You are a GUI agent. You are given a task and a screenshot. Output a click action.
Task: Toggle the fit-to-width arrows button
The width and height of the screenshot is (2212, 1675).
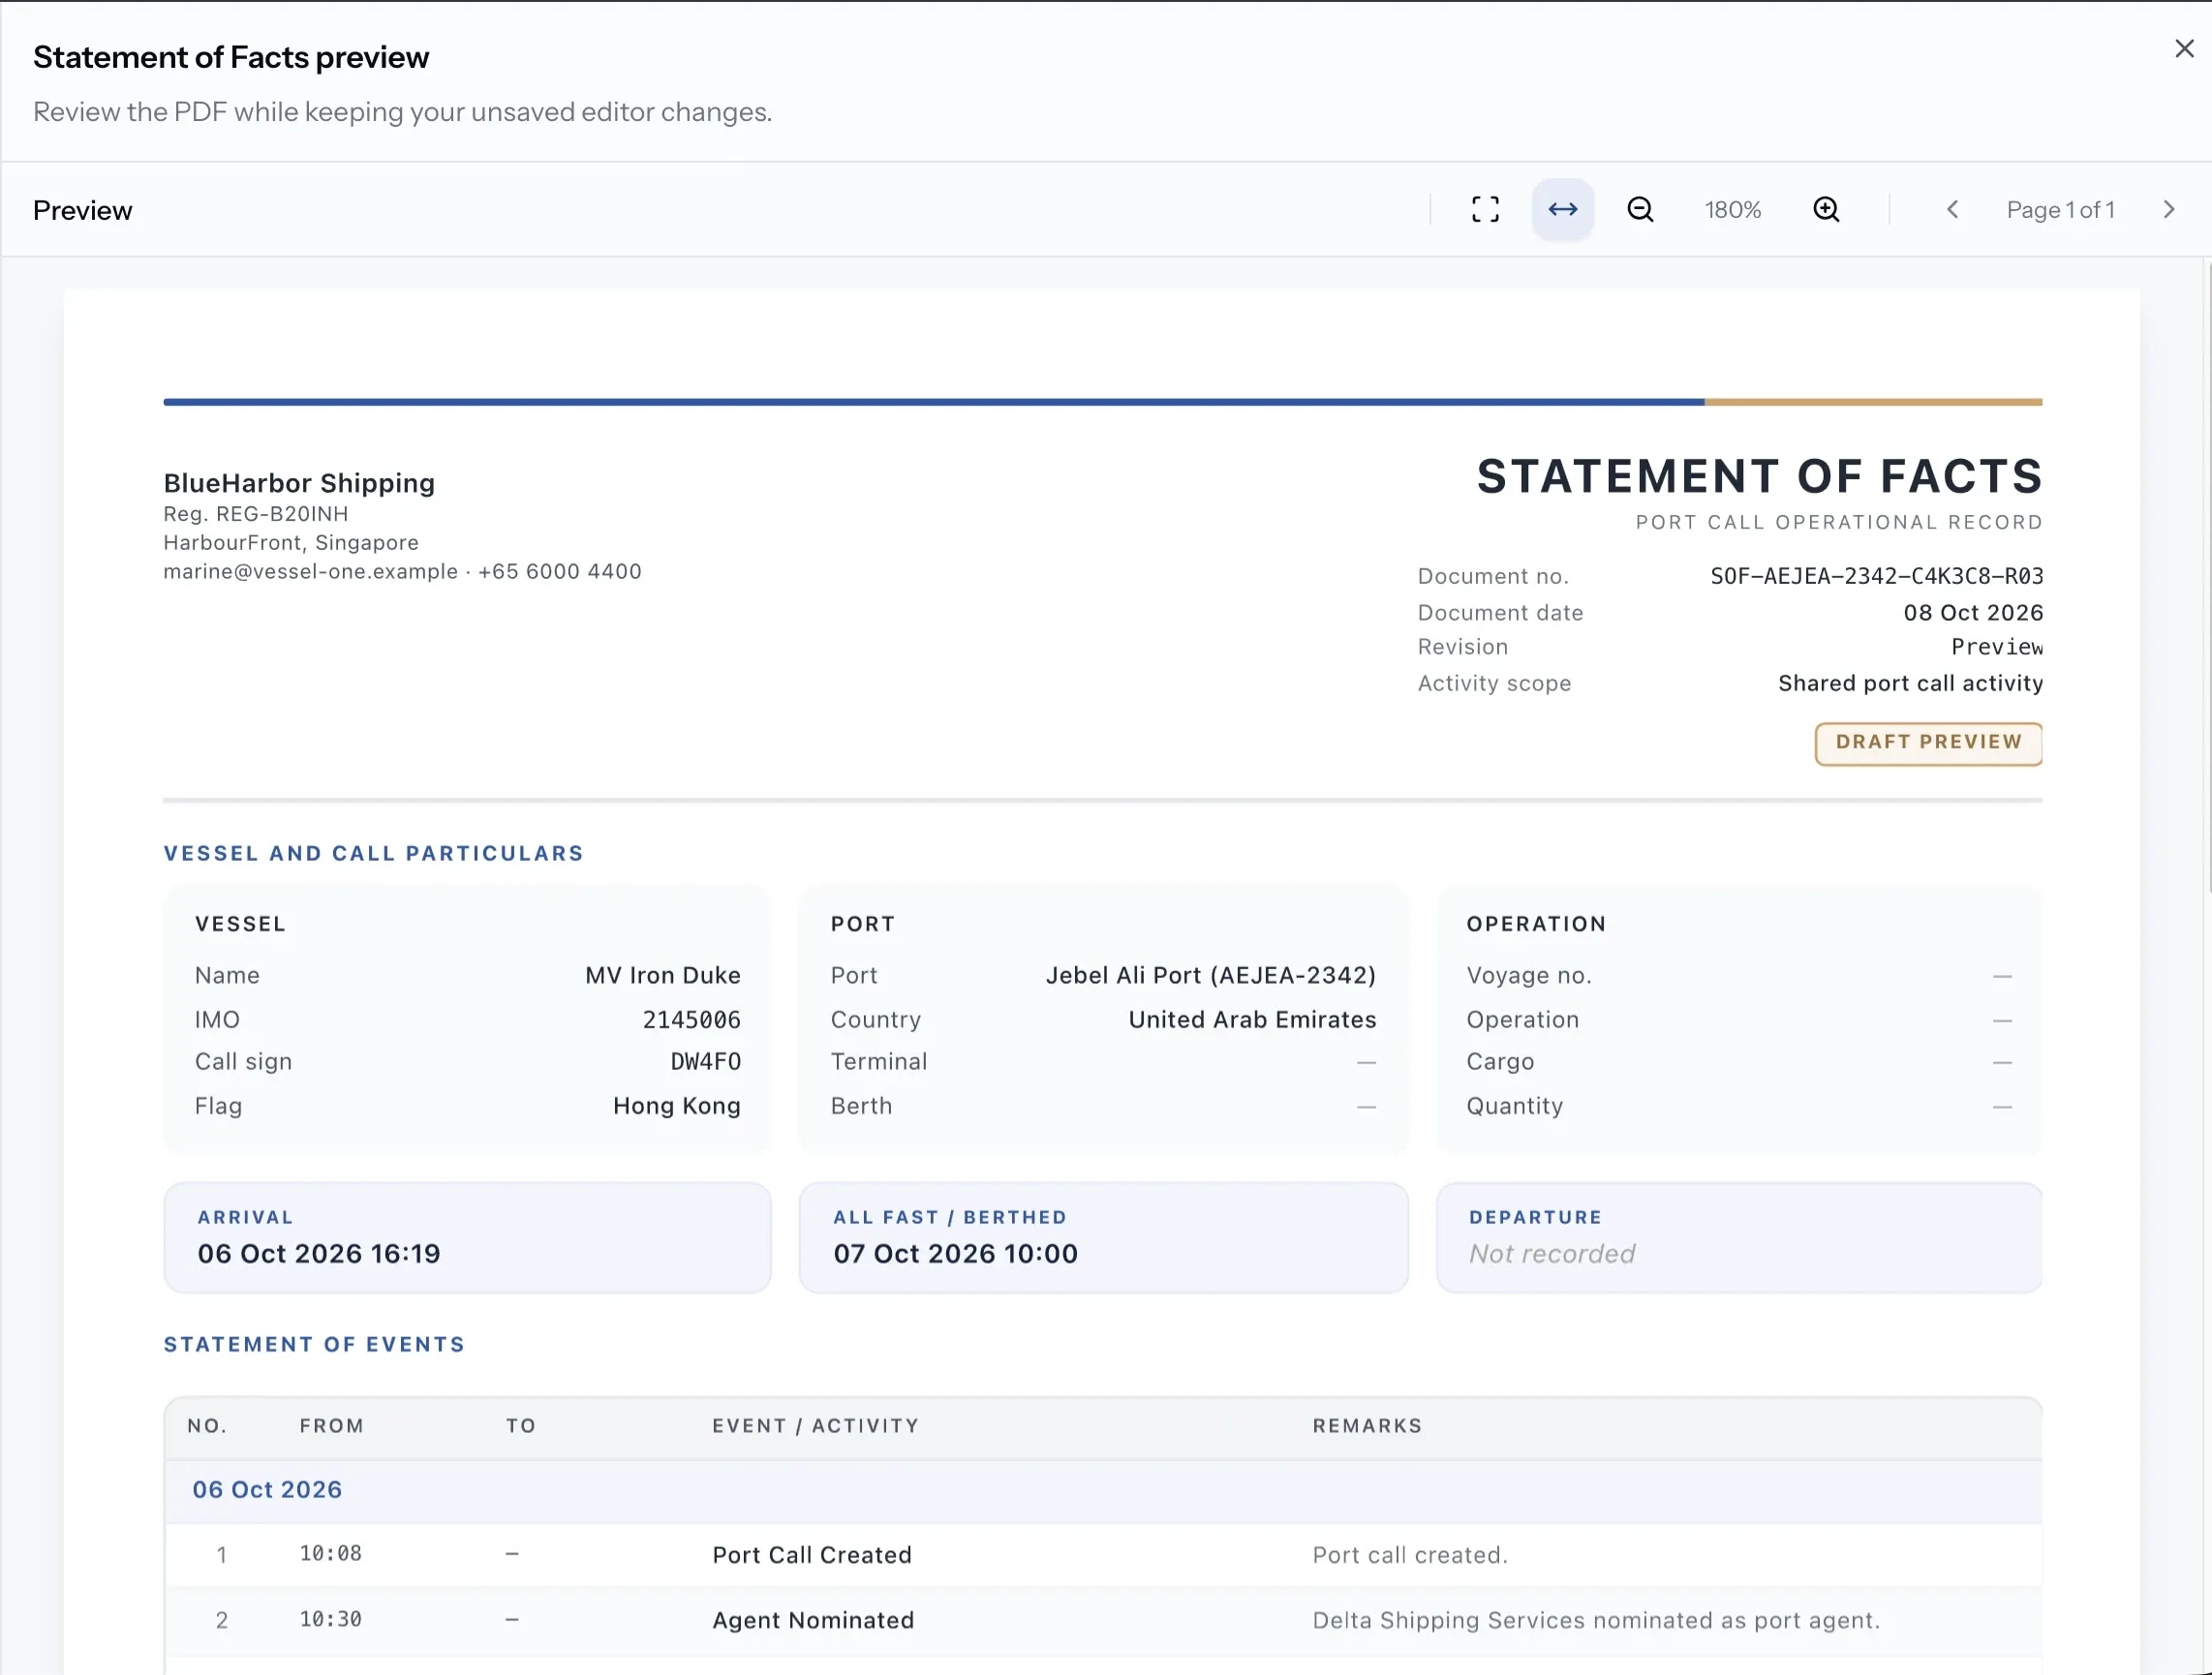tap(1562, 209)
